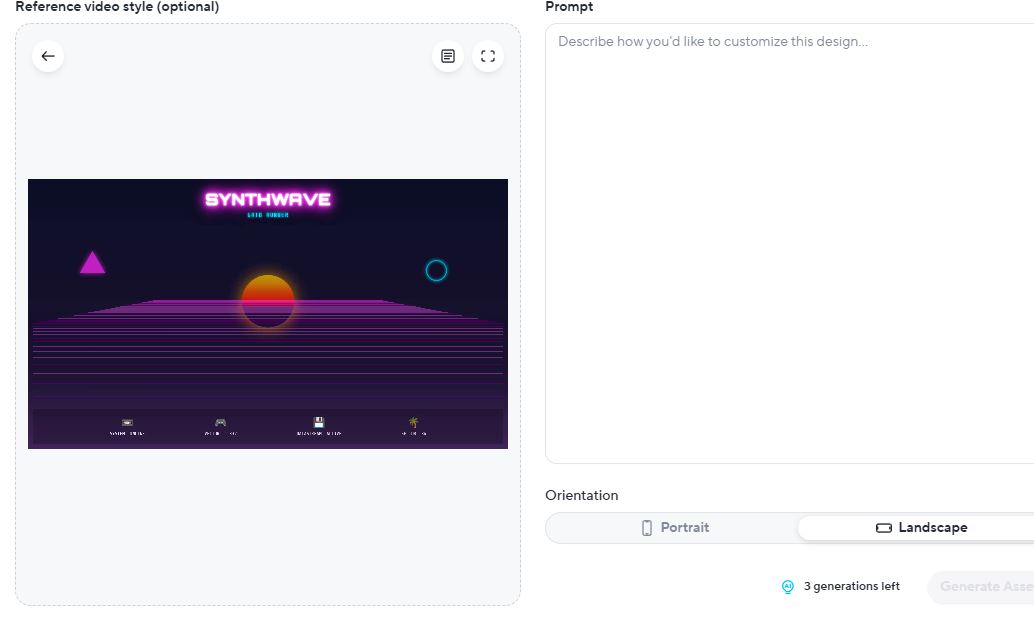Viewport: 1034px width, 618px height.
Task: Select Landscape orientation
Action: [x=920, y=528]
